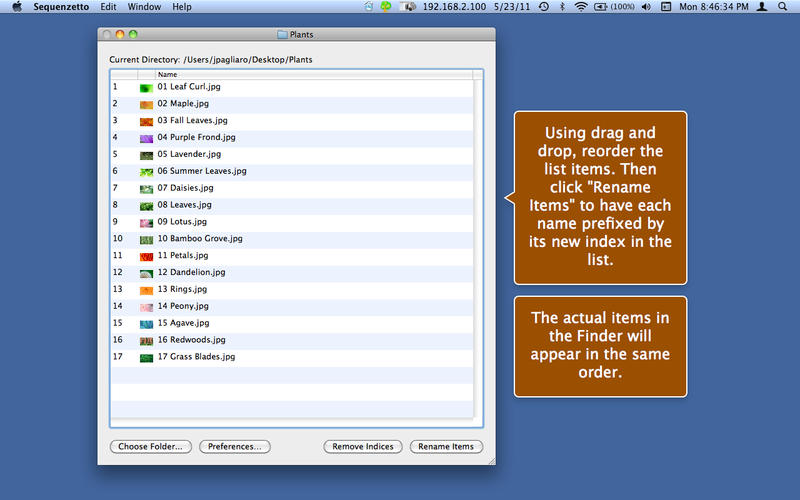Click the Remove Indices button
Screen dimensions: 800x500
pos(363,446)
